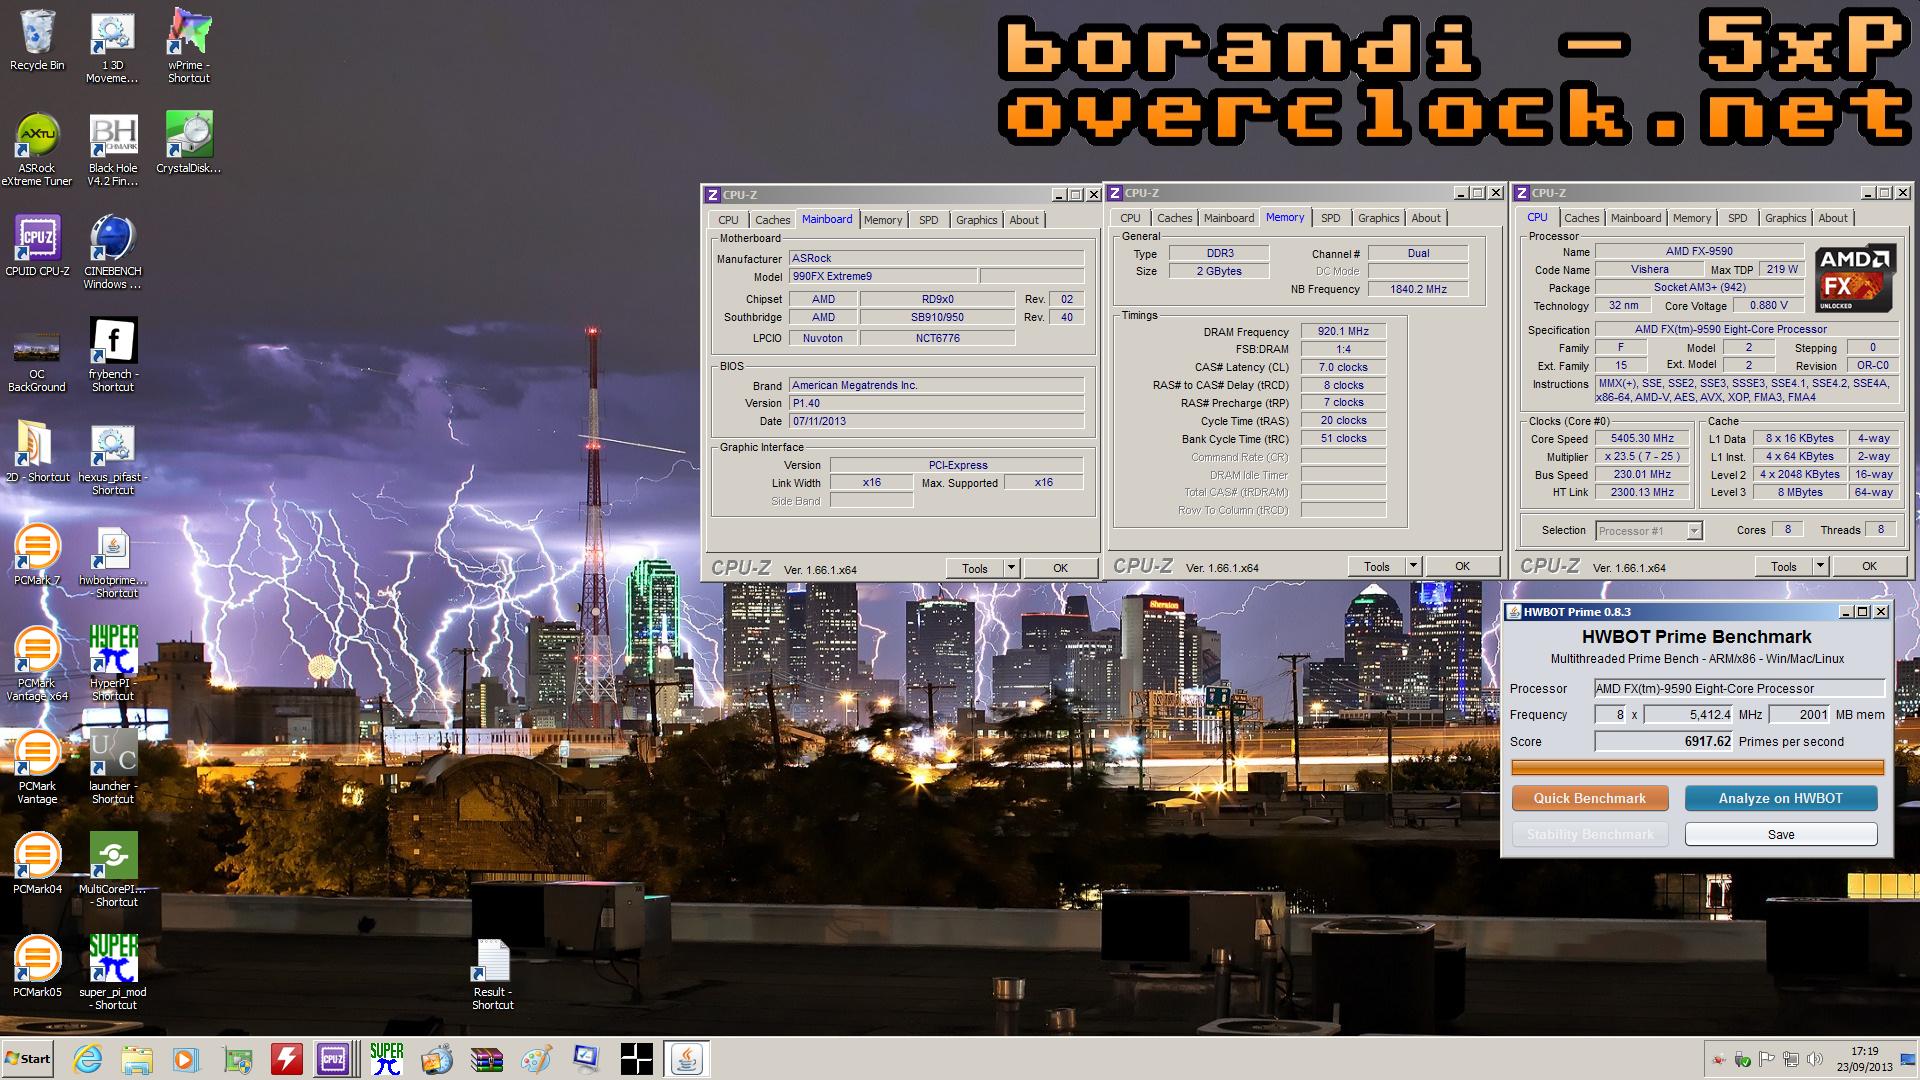Image resolution: width=1920 pixels, height=1080 pixels.
Task: Open the hwbotprime shortcut on desktop
Action: coord(113,562)
